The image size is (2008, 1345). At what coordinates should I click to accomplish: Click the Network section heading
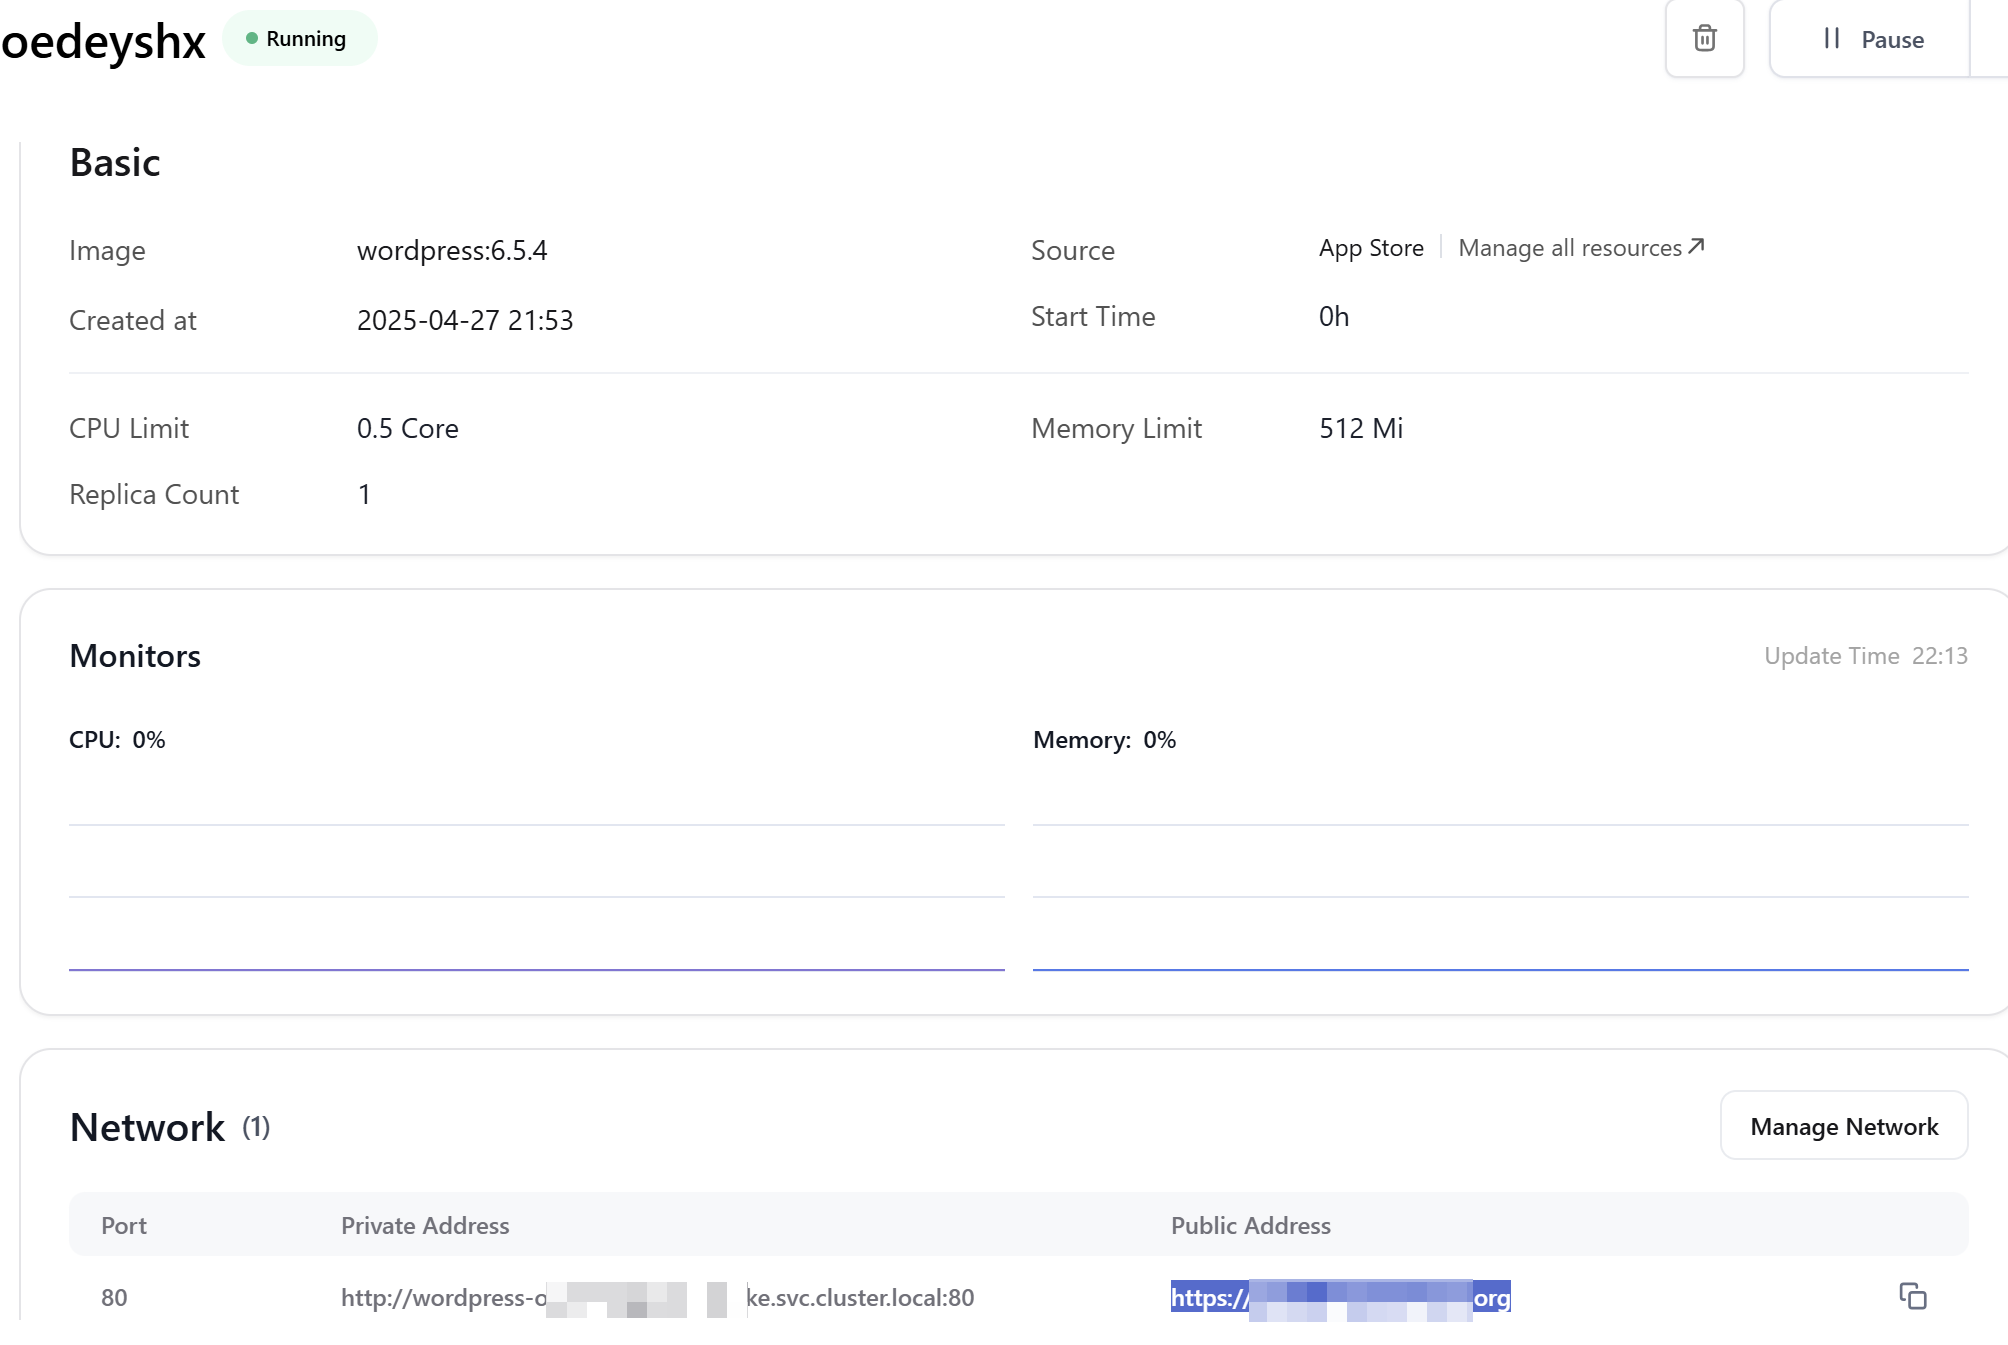147,1127
